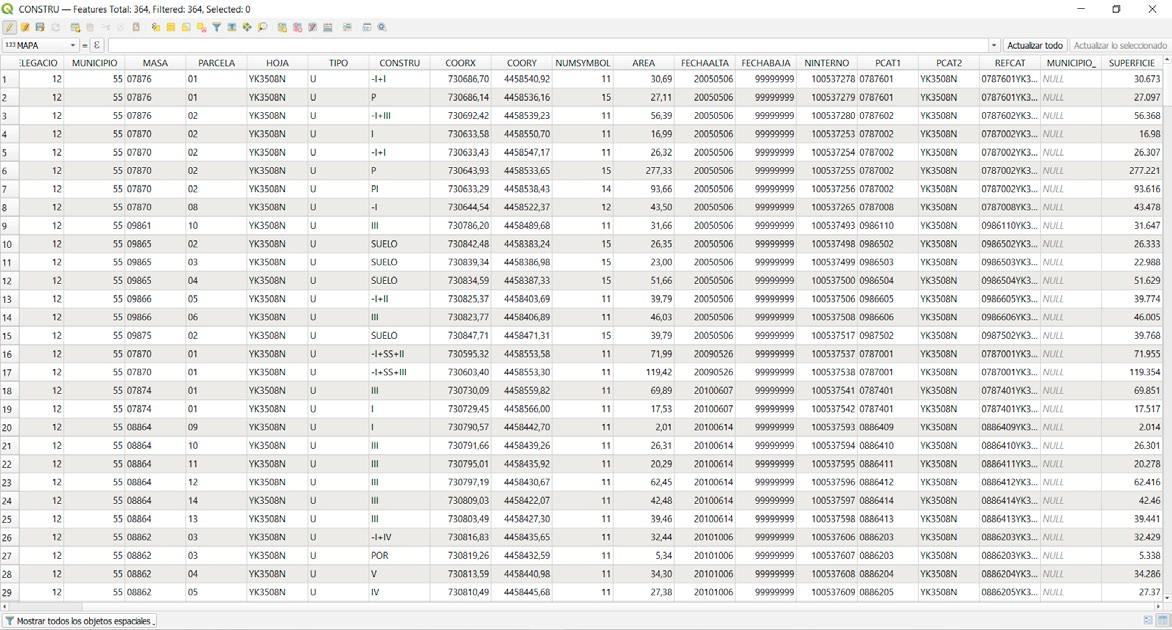Viewport: 1172px width, 630px height.
Task: Click the FECHABAJA column header
Action: click(765, 63)
